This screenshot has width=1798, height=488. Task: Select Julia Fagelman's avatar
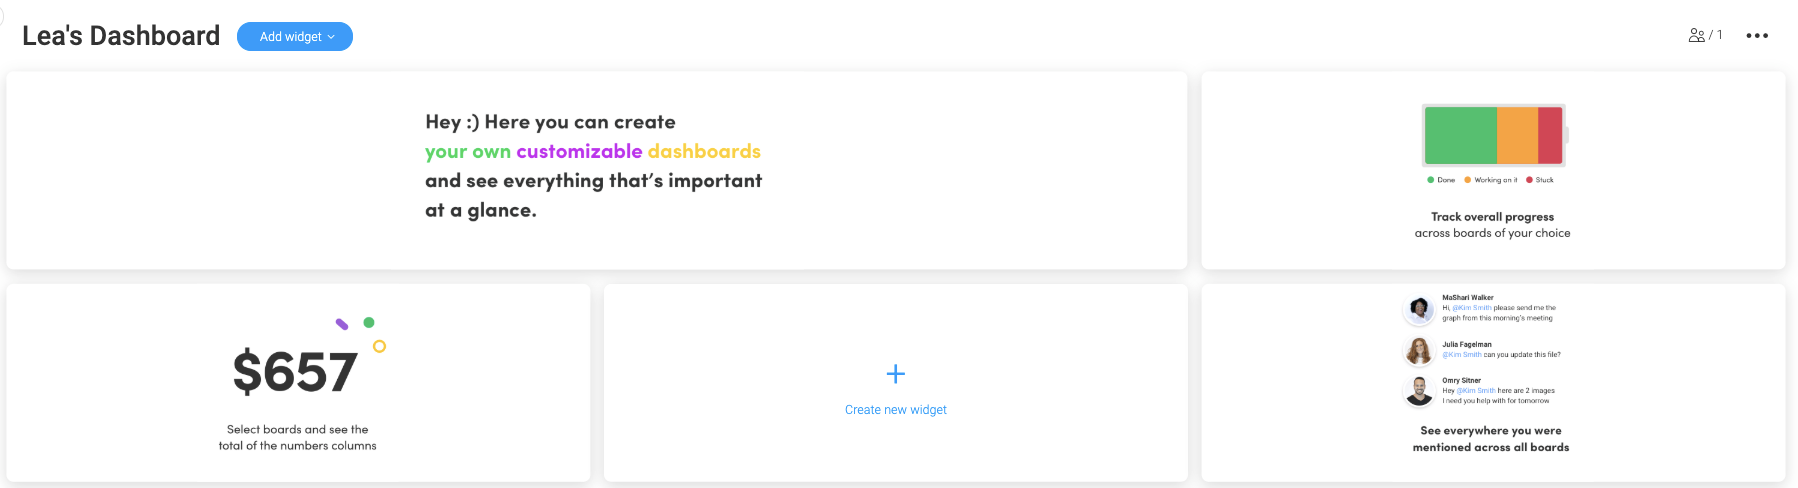tap(1419, 351)
